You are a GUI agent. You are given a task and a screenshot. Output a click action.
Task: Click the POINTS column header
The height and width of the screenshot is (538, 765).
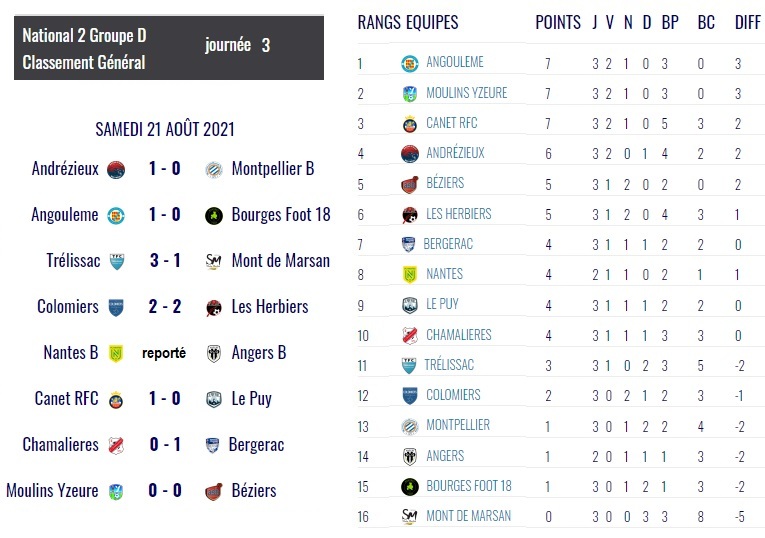[x=558, y=22]
